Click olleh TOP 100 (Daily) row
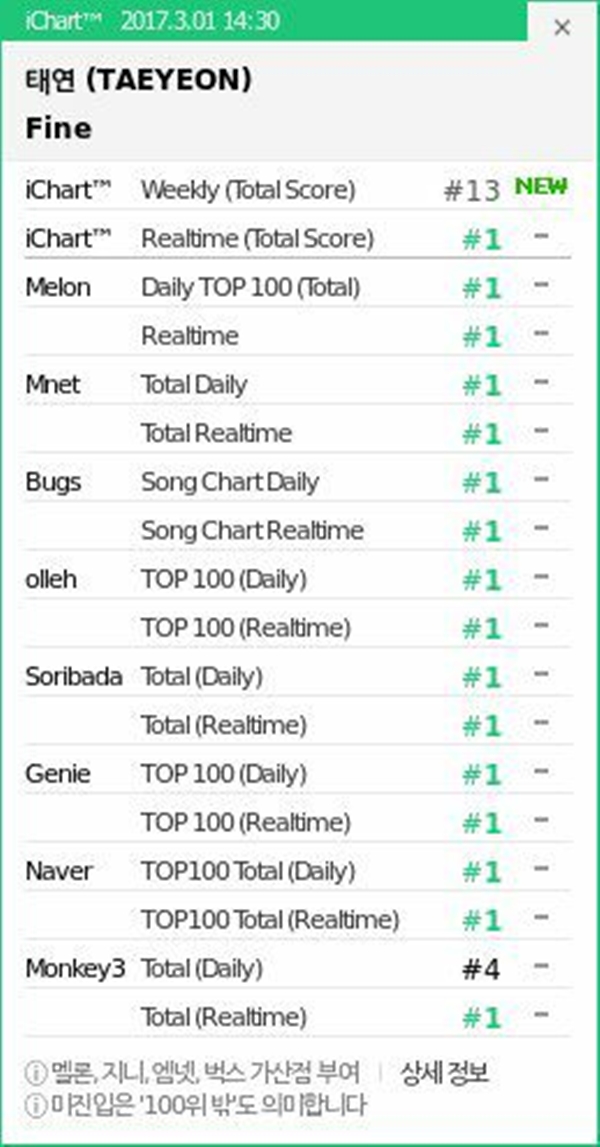The image size is (600, 1147). tap(224, 579)
